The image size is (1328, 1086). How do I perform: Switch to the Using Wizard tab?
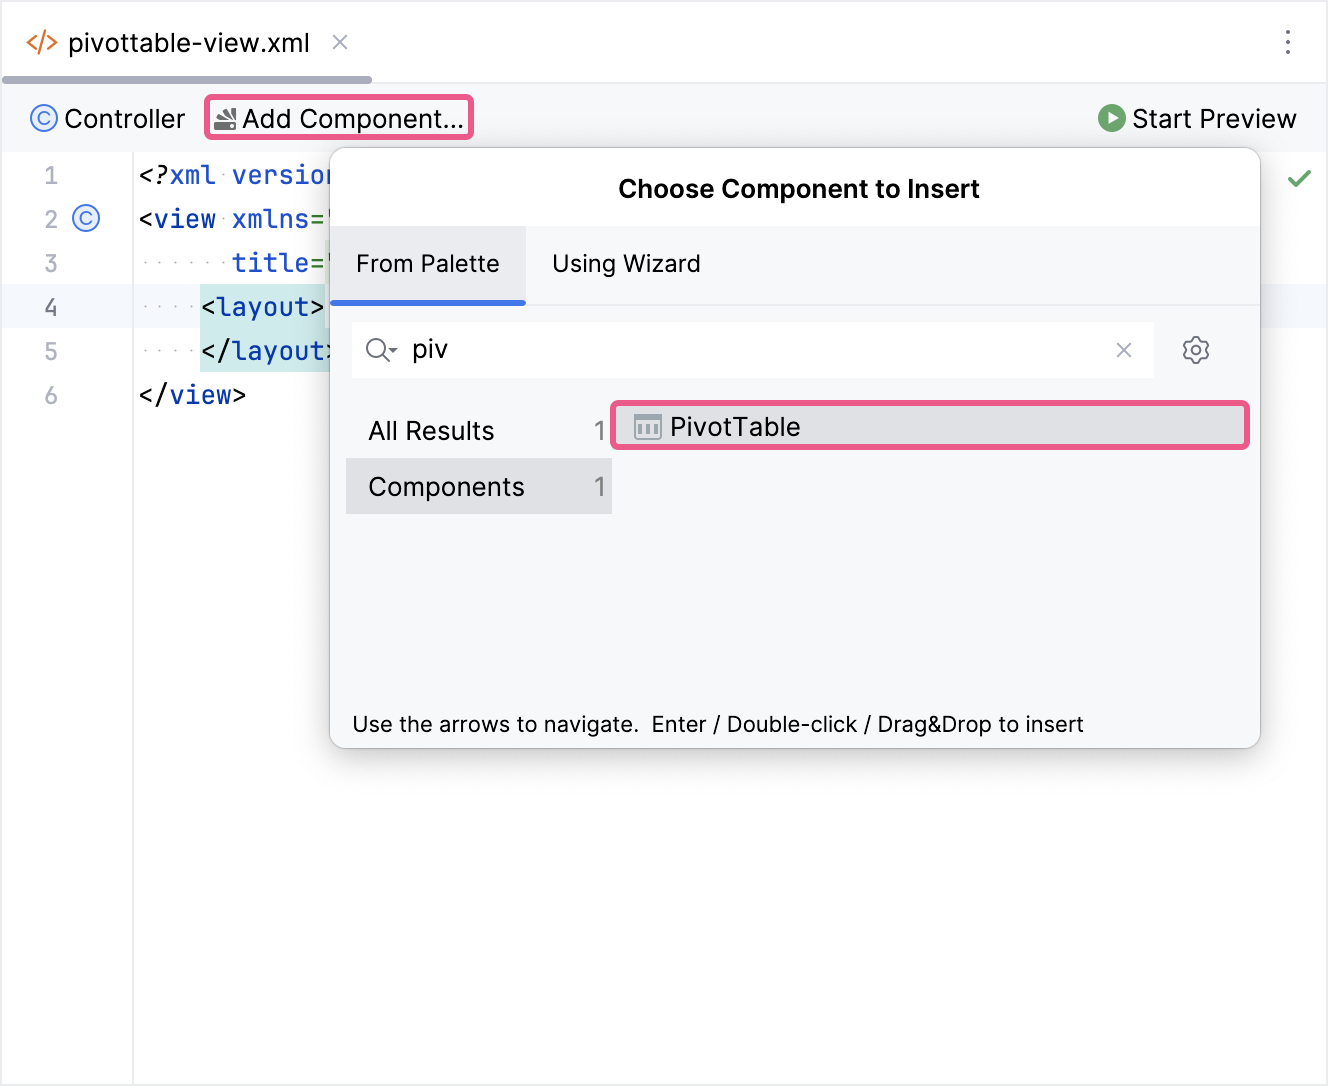(625, 263)
